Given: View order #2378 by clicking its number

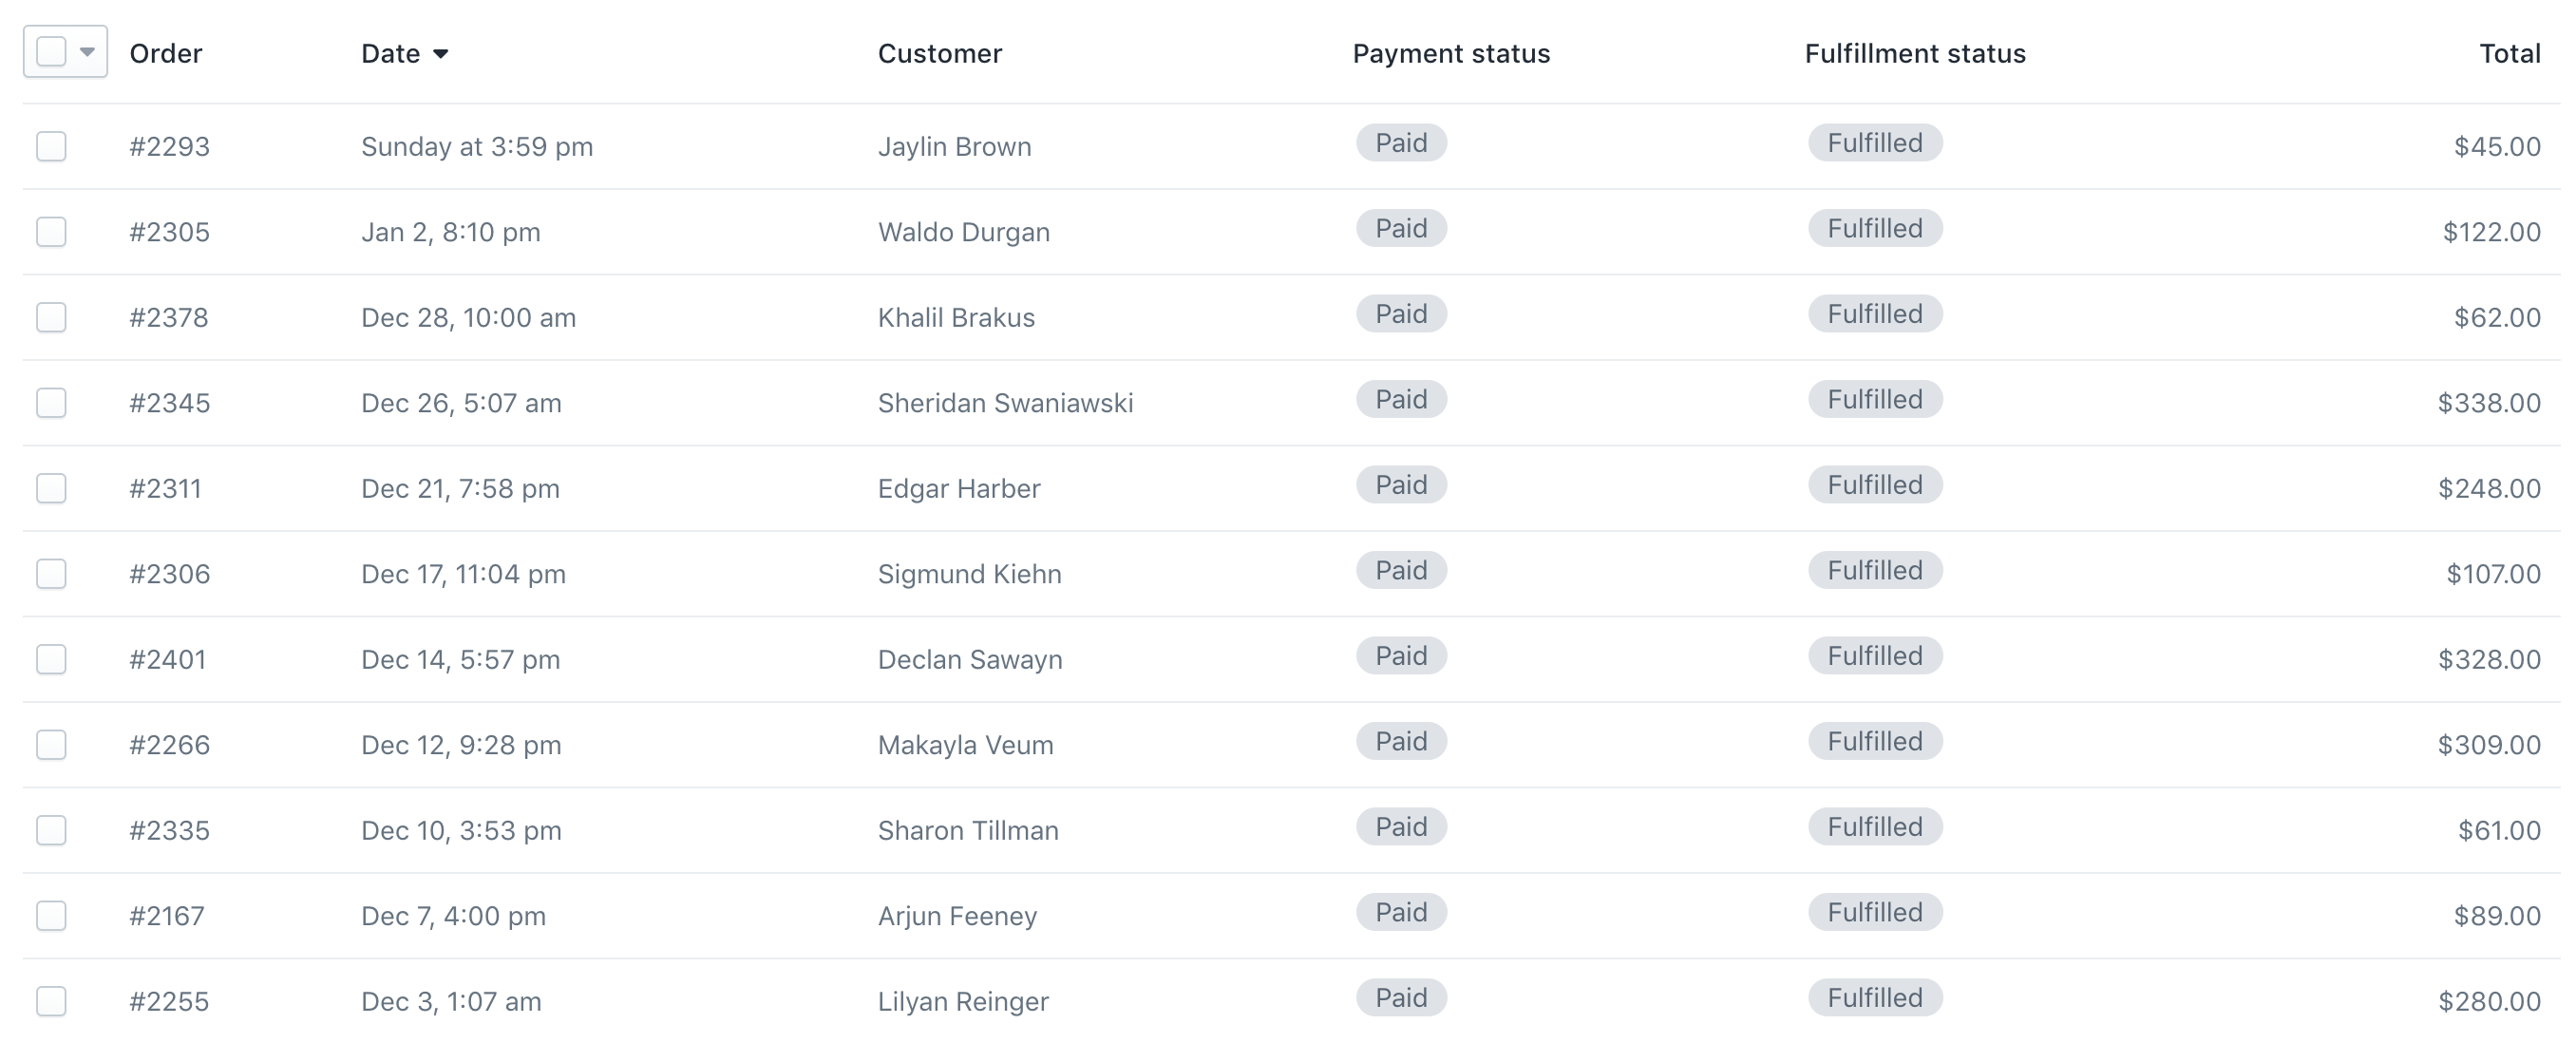Looking at the screenshot, I should click(169, 317).
